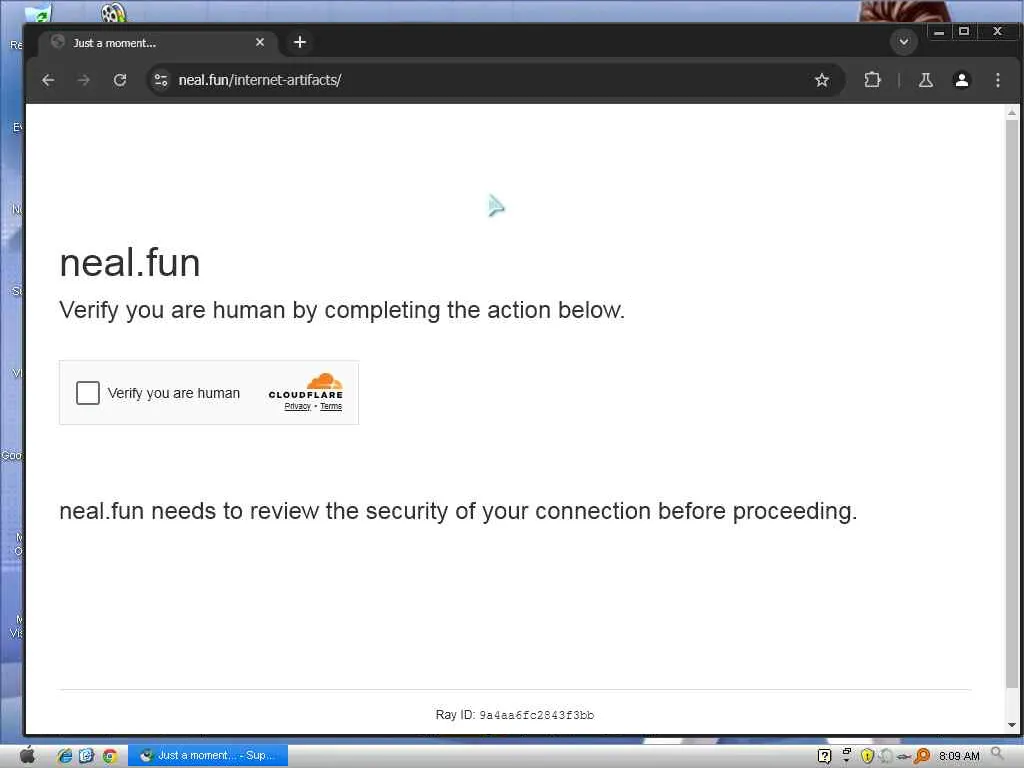Screen dimensions: 1024x768
Task: Check the Verify you are human box
Action: pos(88,393)
